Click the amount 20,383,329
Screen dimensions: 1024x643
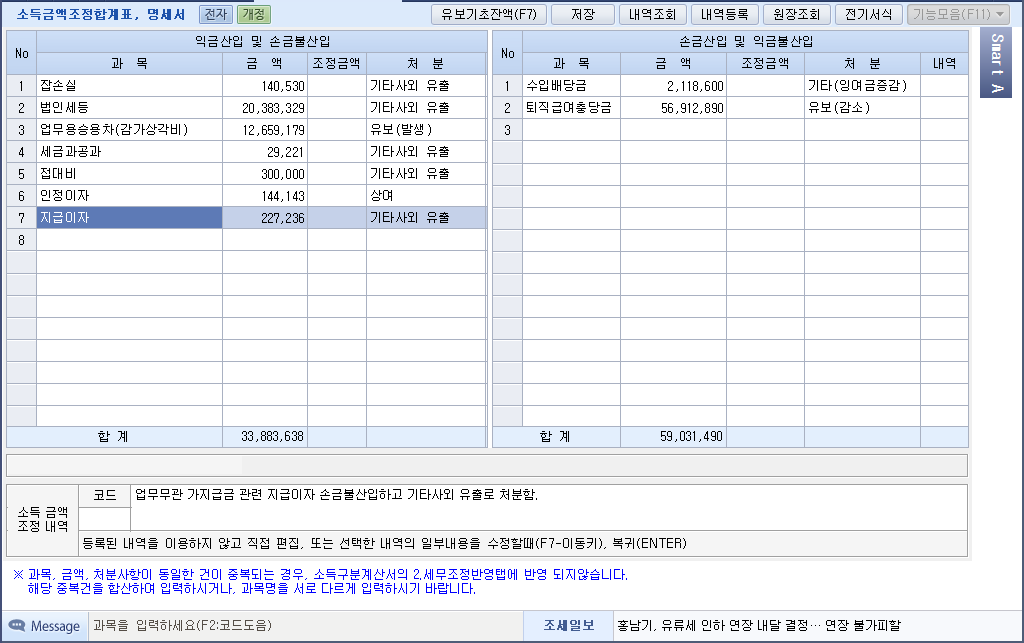(273, 108)
